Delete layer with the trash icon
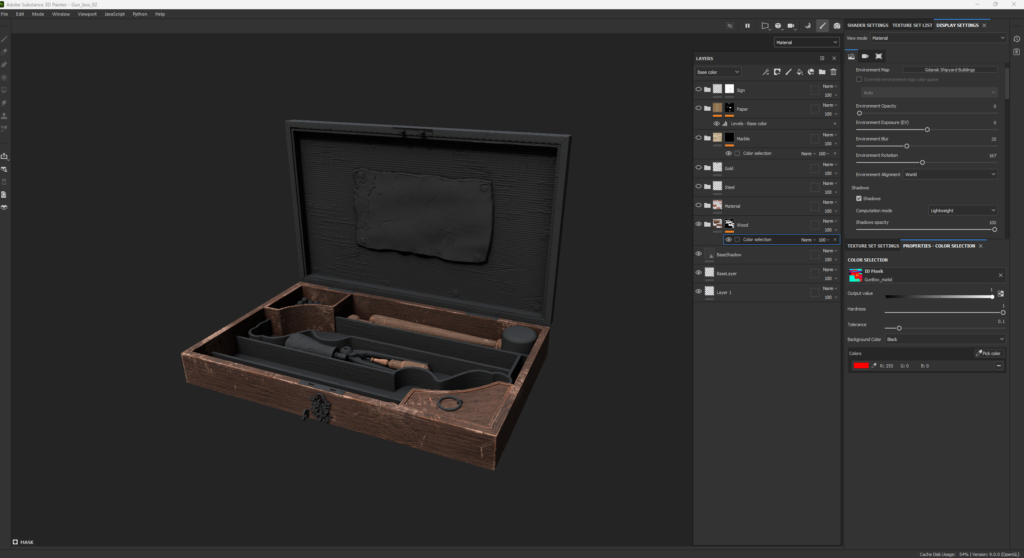 pyautogui.click(x=833, y=72)
